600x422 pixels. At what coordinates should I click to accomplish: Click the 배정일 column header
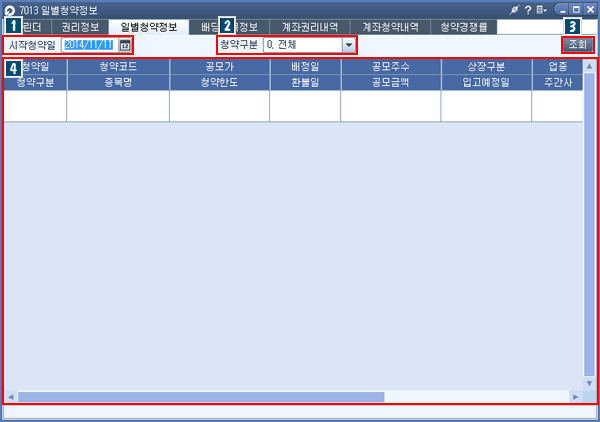pos(305,67)
